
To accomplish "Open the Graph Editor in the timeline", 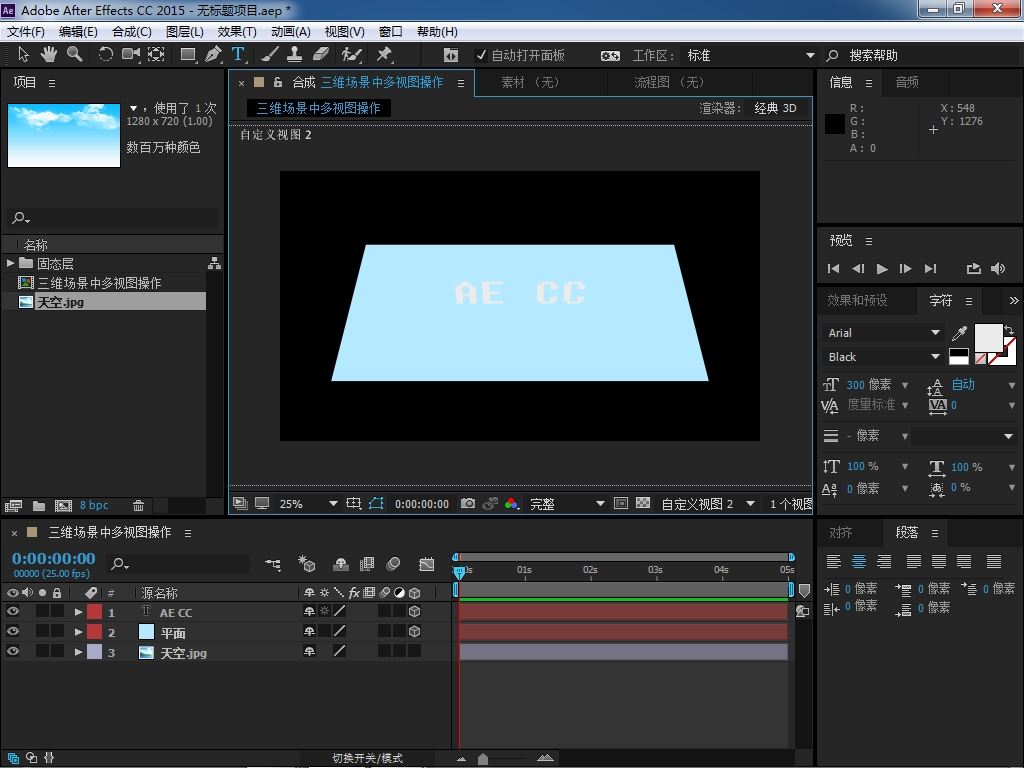I will [x=426, y=564].
